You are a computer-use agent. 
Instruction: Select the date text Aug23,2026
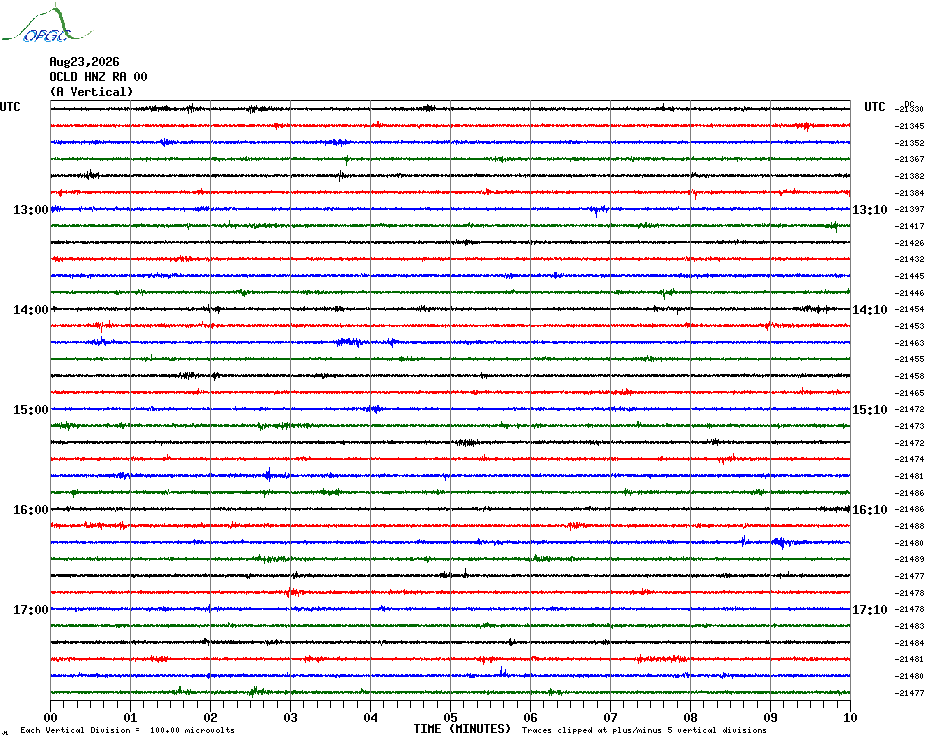(x=84, y=62)
